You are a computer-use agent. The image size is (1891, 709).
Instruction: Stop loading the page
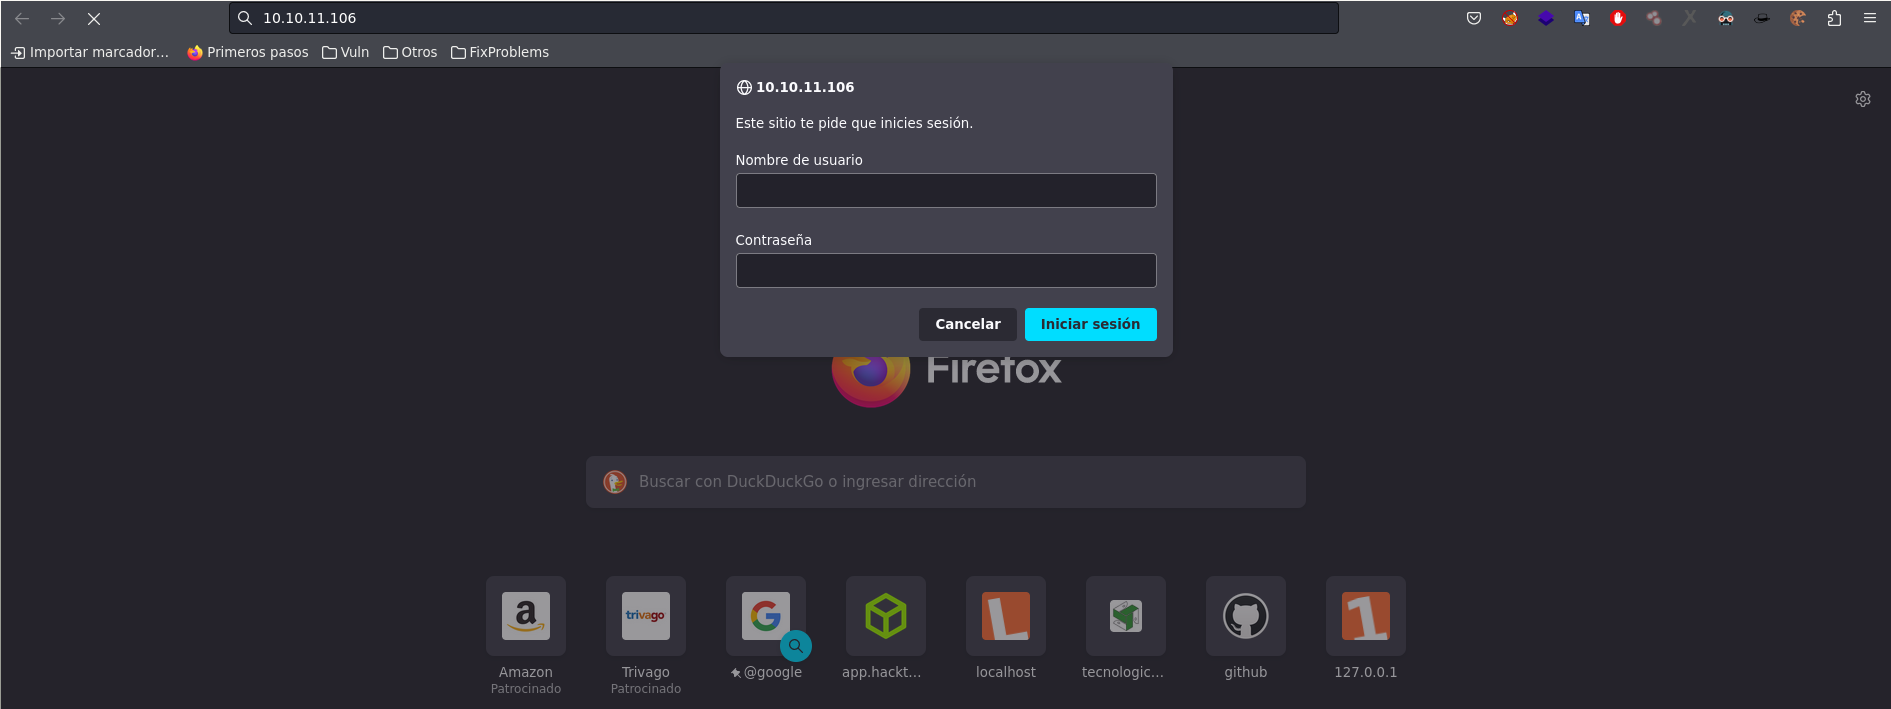(94, 19)
